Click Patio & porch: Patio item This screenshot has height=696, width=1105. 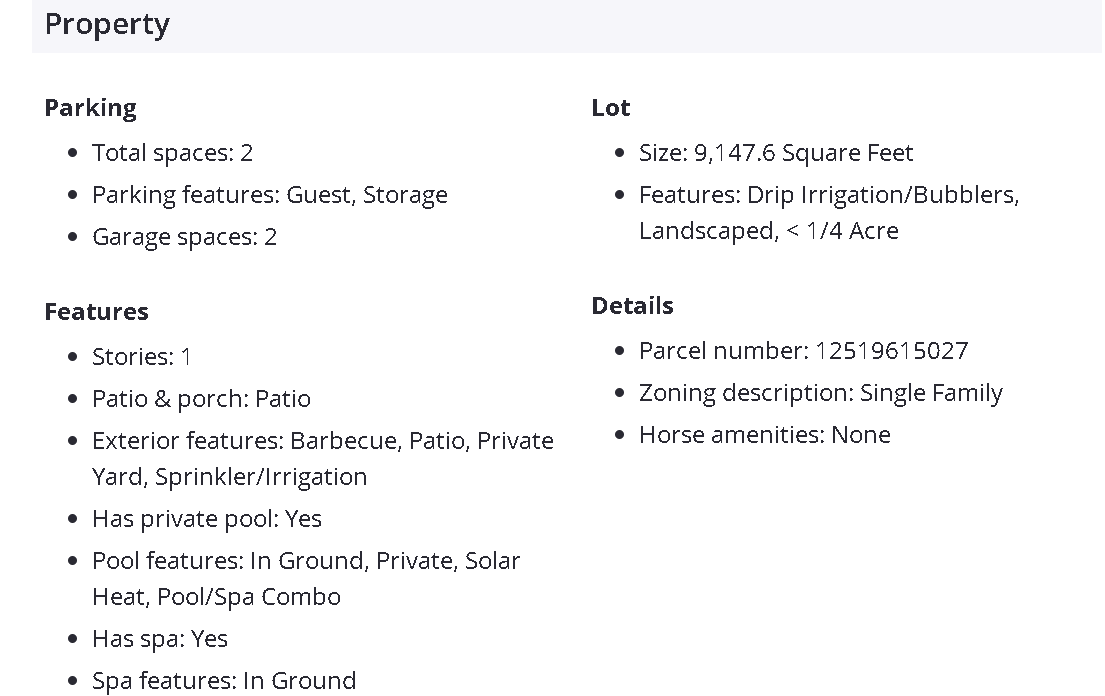[x=201, y=399]
